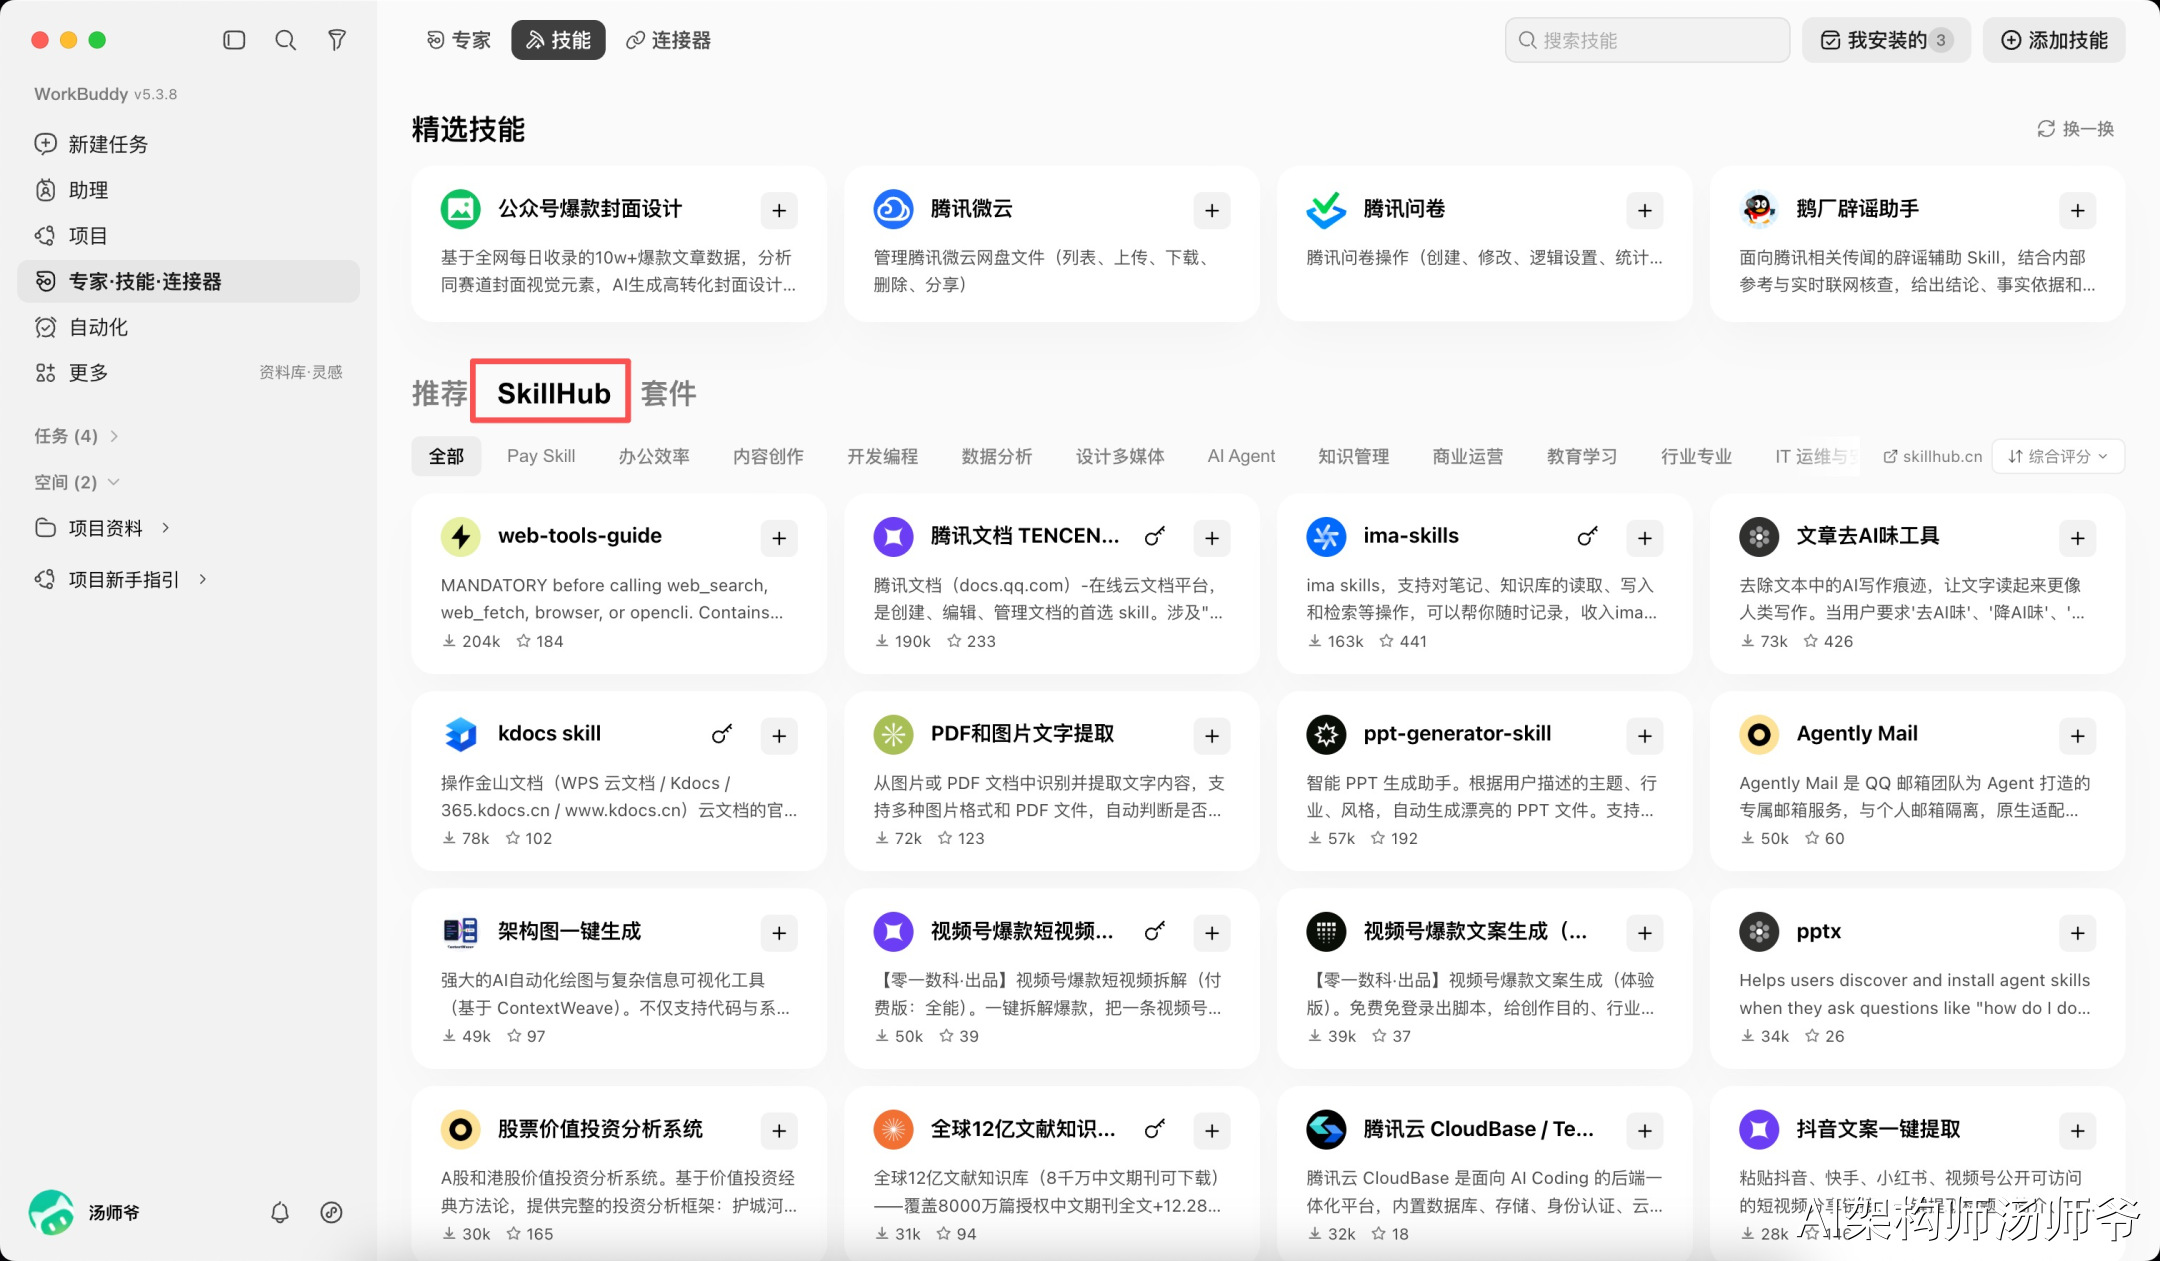Install ppt-generator-skill via plus icon
Viewport: 2160px width, 1261px height.
(x=1645, y=736)
